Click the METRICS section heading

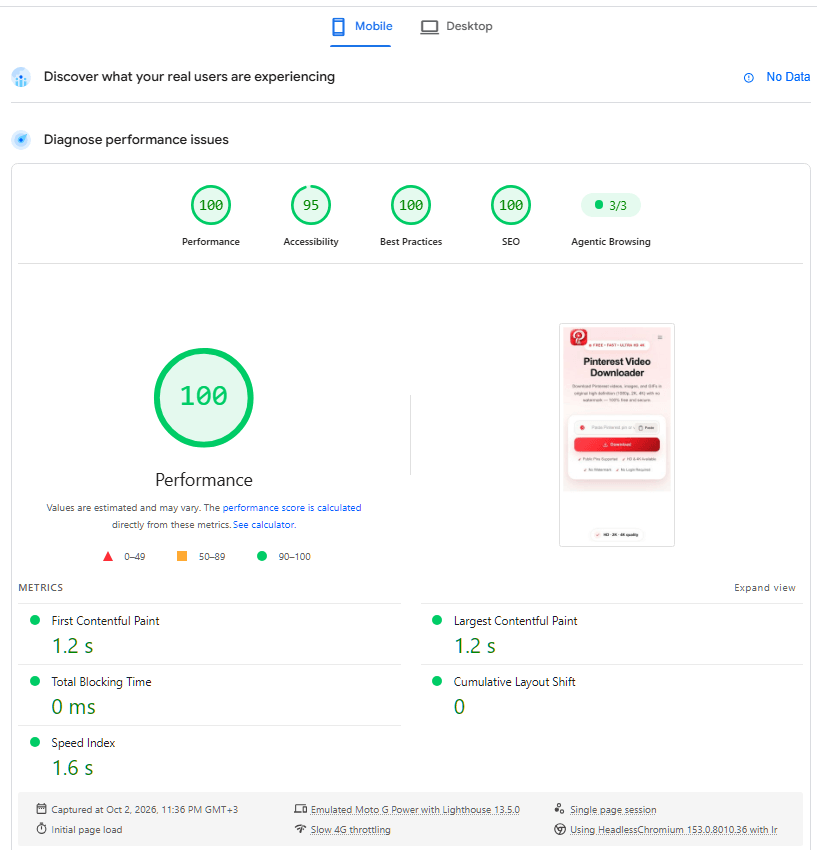click(41, 588)
